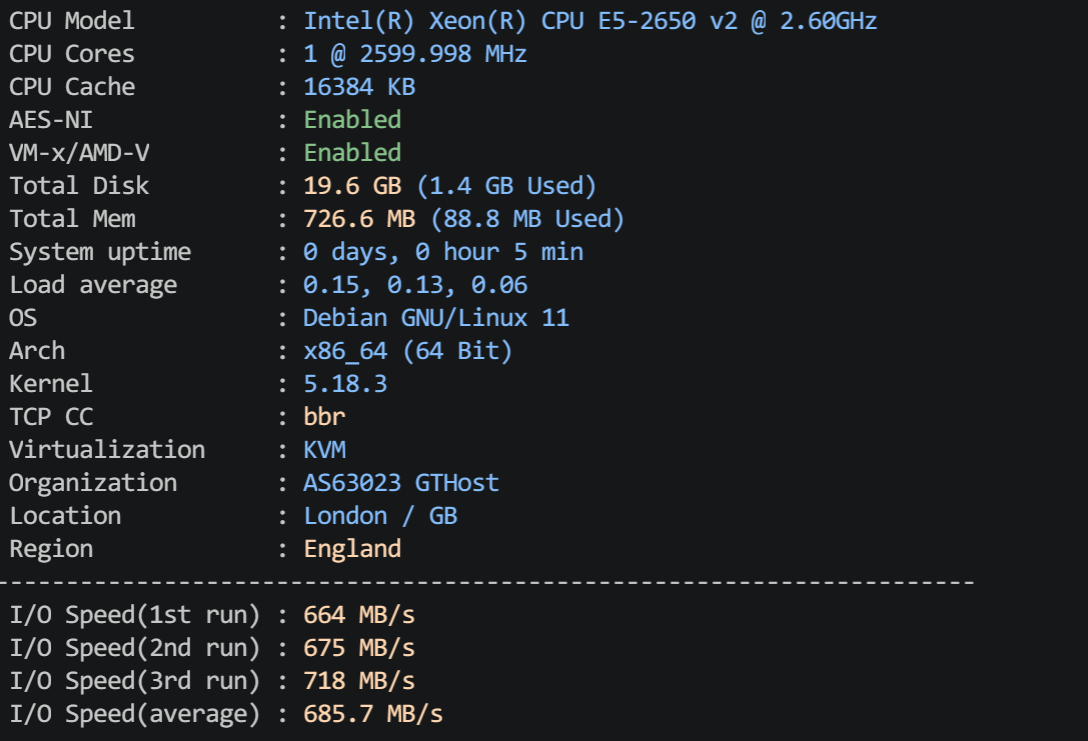The width and height of the screenshot is (1088, 741).
Task: Click the average I/O speed '685.7 MB/s'
Action: (373, 714)
